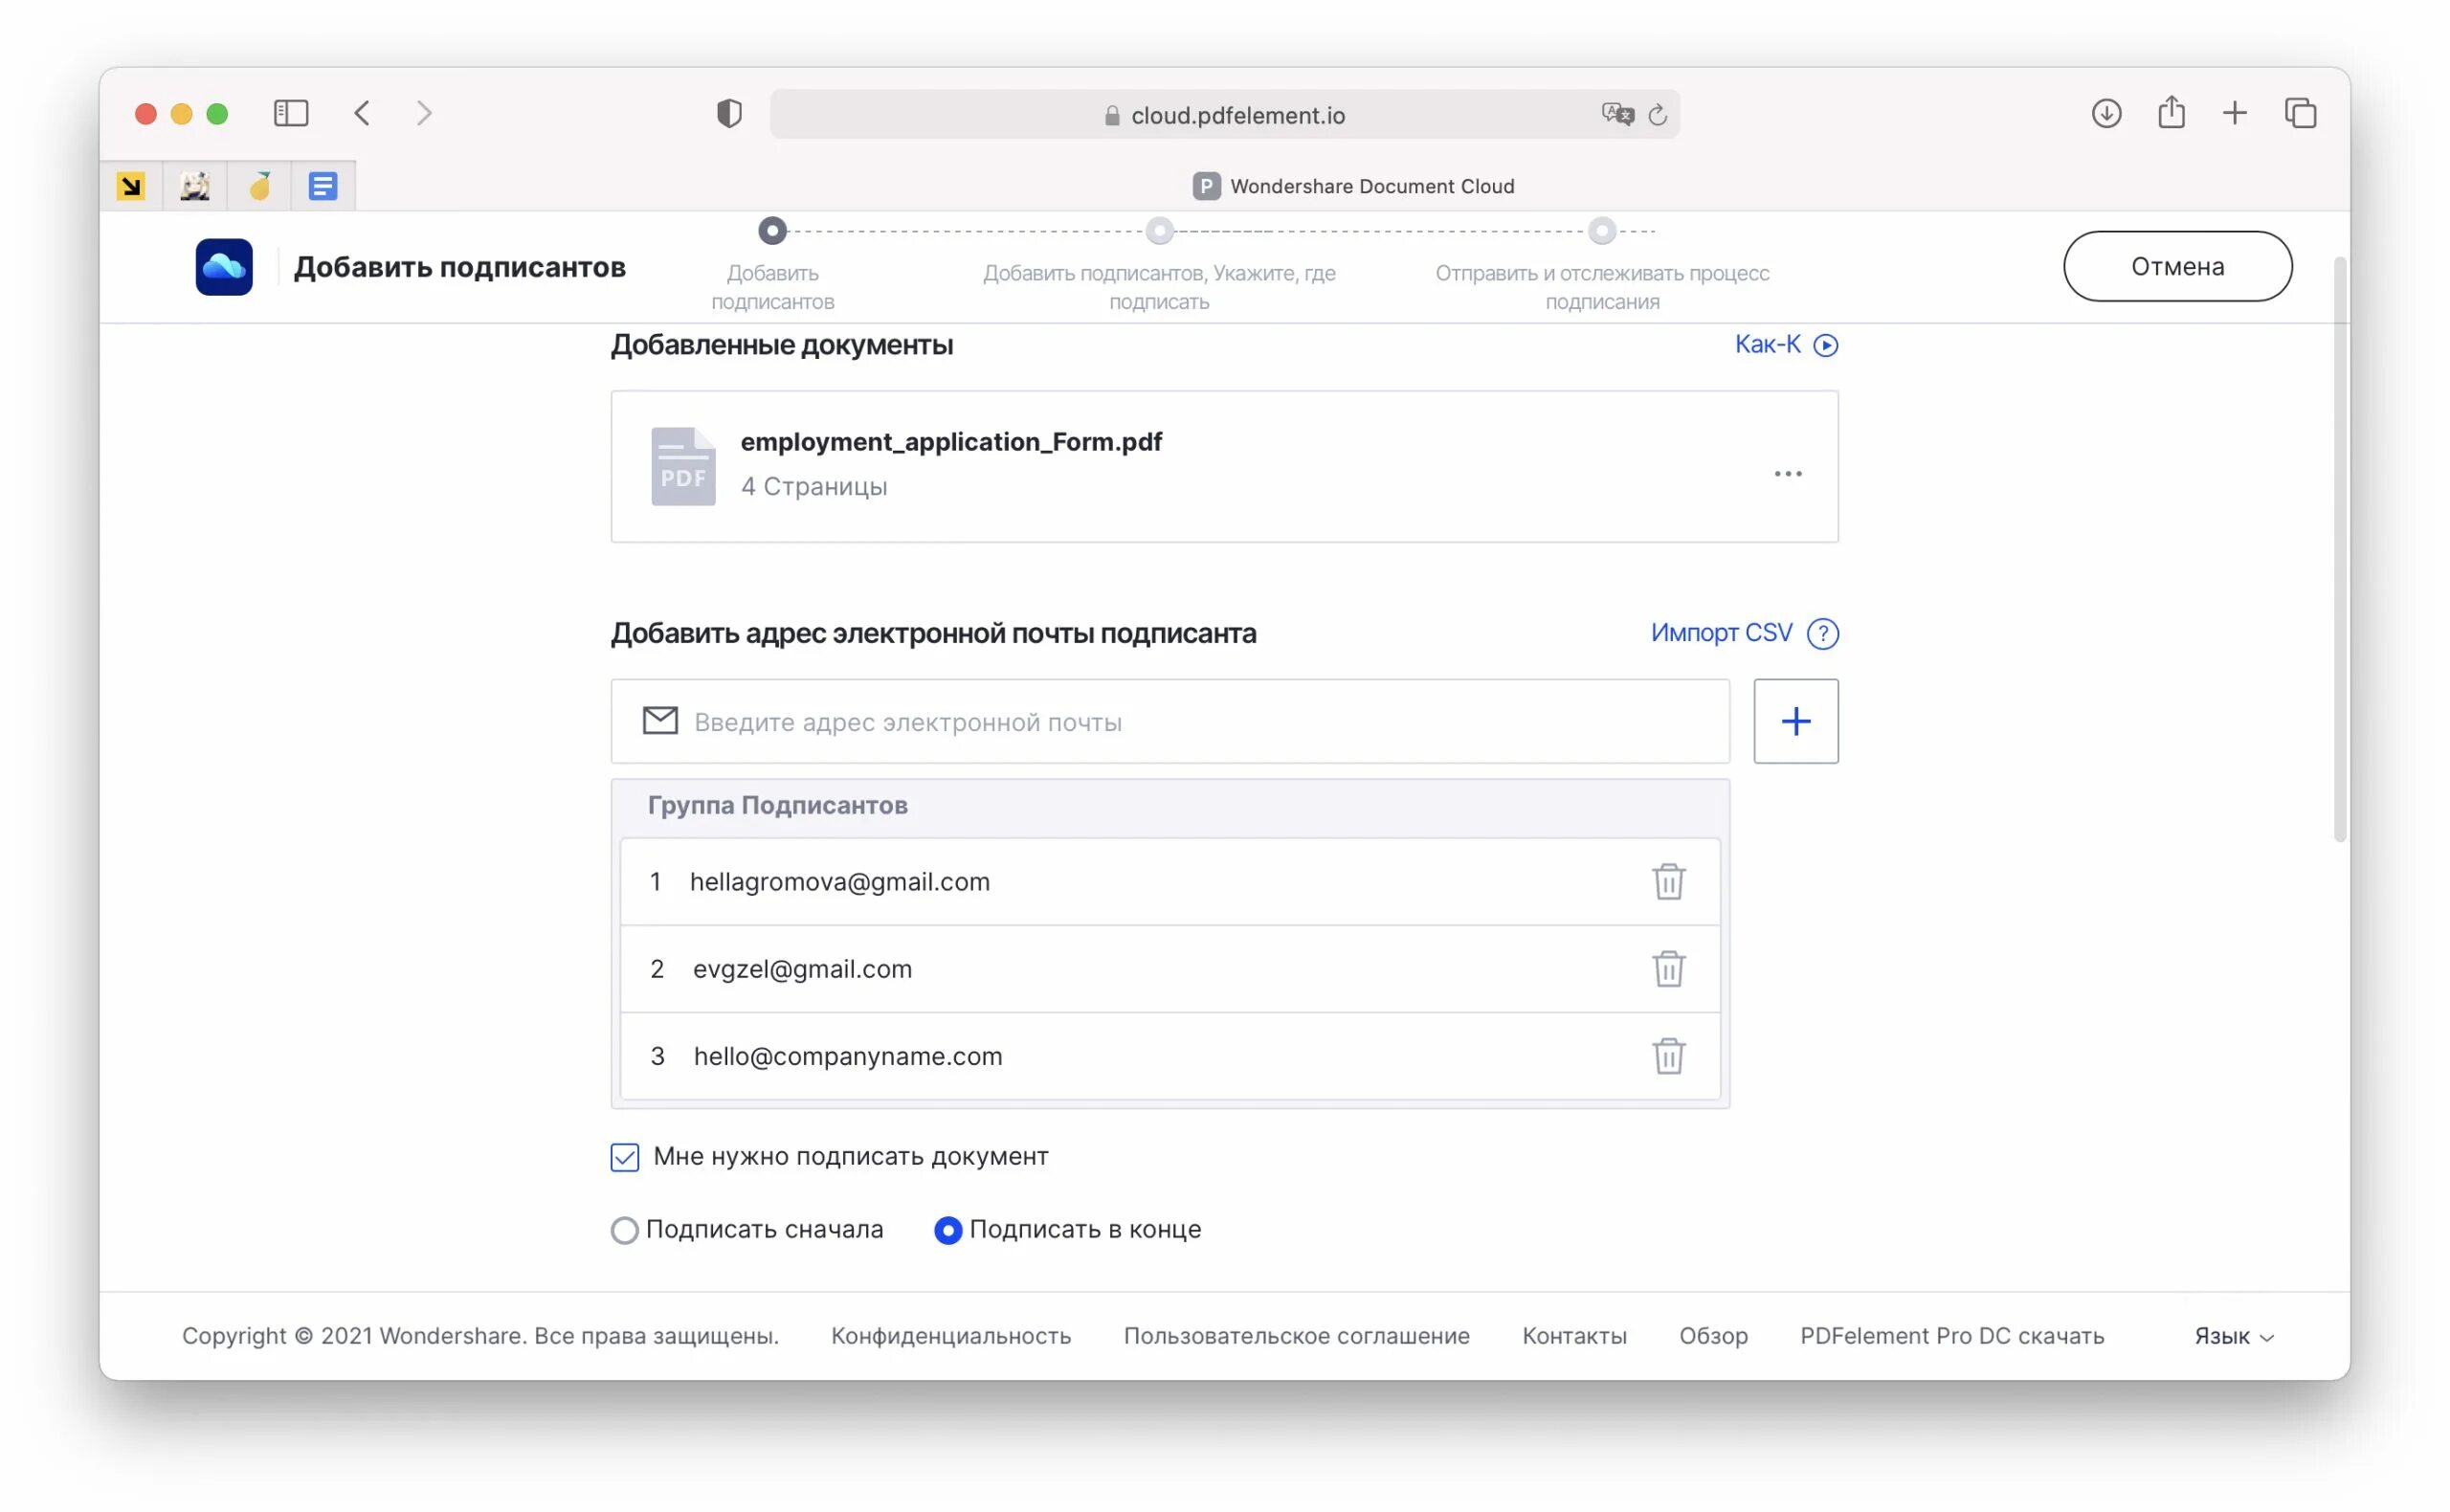Delete hellagromova@gmail.com signer with trash icon

click(1668, 881)
